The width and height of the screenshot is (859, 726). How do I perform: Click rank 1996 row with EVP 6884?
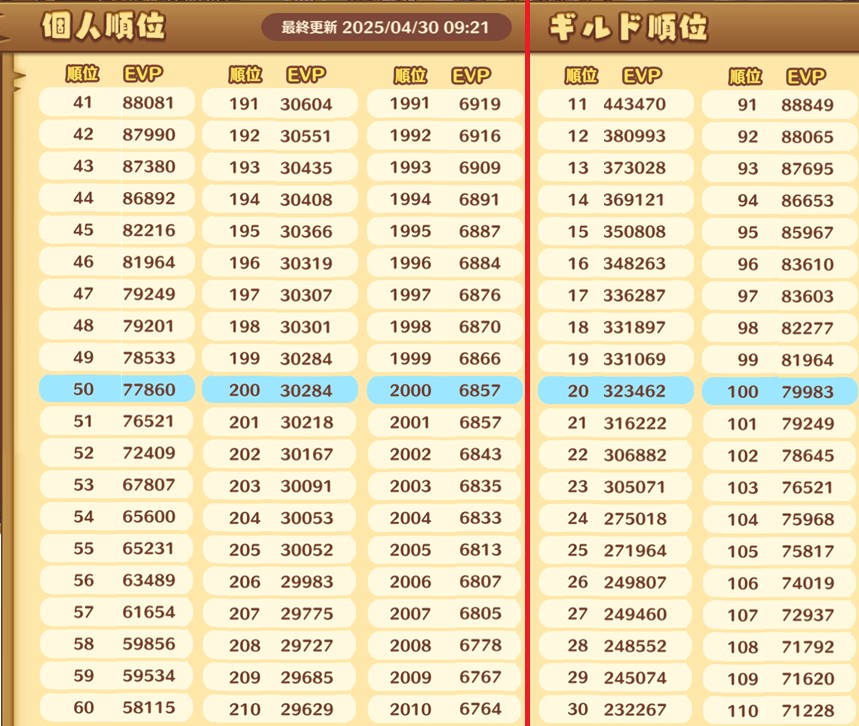coord(445,263)
